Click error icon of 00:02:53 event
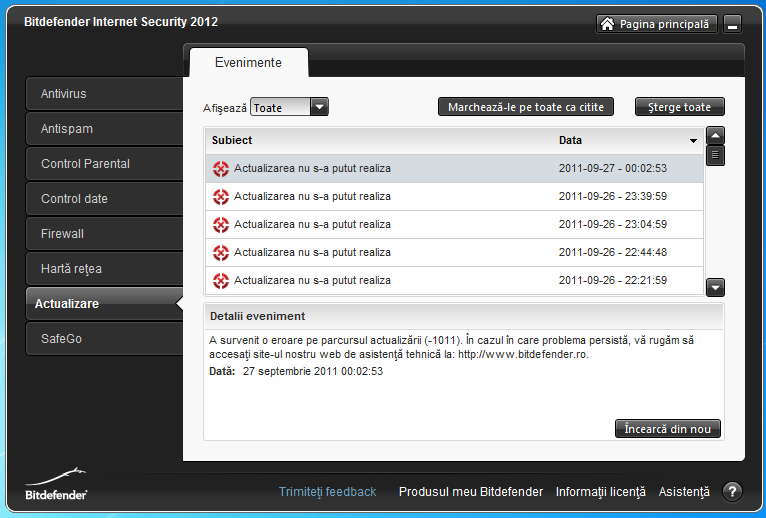The height and width of the screenshot is (518, 766). pyautogui.click(x=221, y=169)
